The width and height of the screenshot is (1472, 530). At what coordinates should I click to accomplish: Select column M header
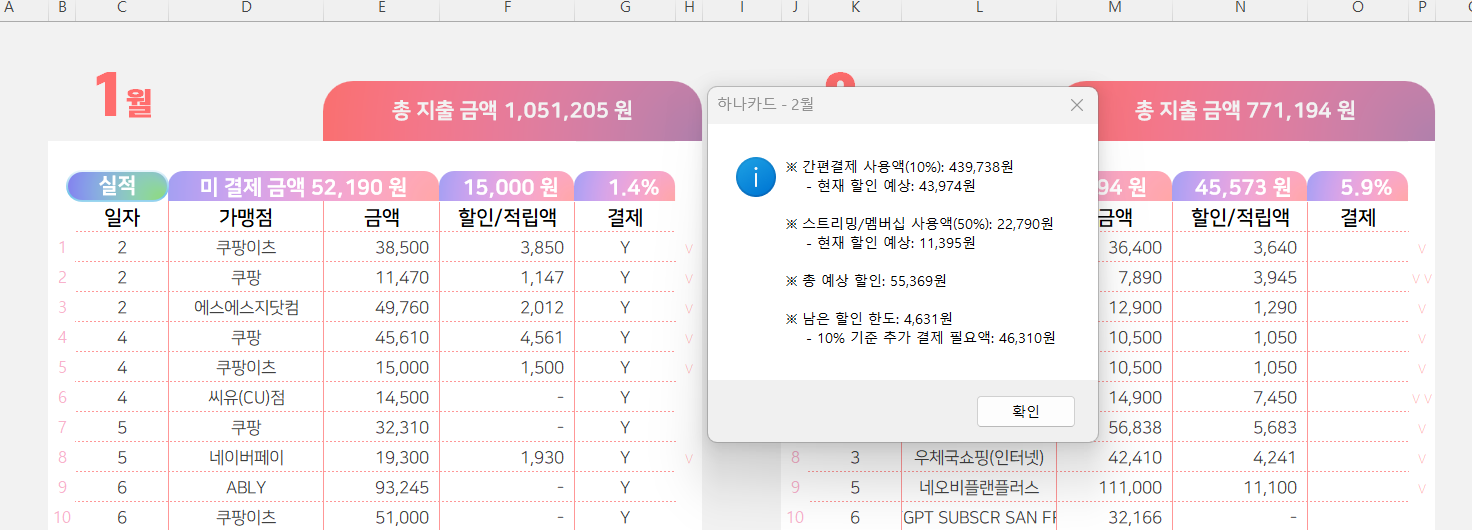click(1114, 8)
